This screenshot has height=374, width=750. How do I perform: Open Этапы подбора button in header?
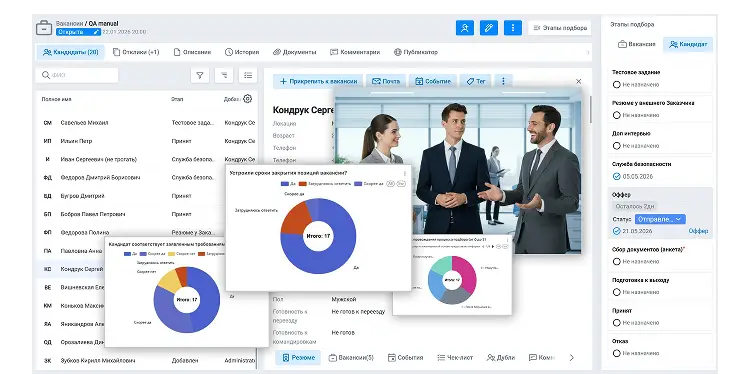(560, 28)
